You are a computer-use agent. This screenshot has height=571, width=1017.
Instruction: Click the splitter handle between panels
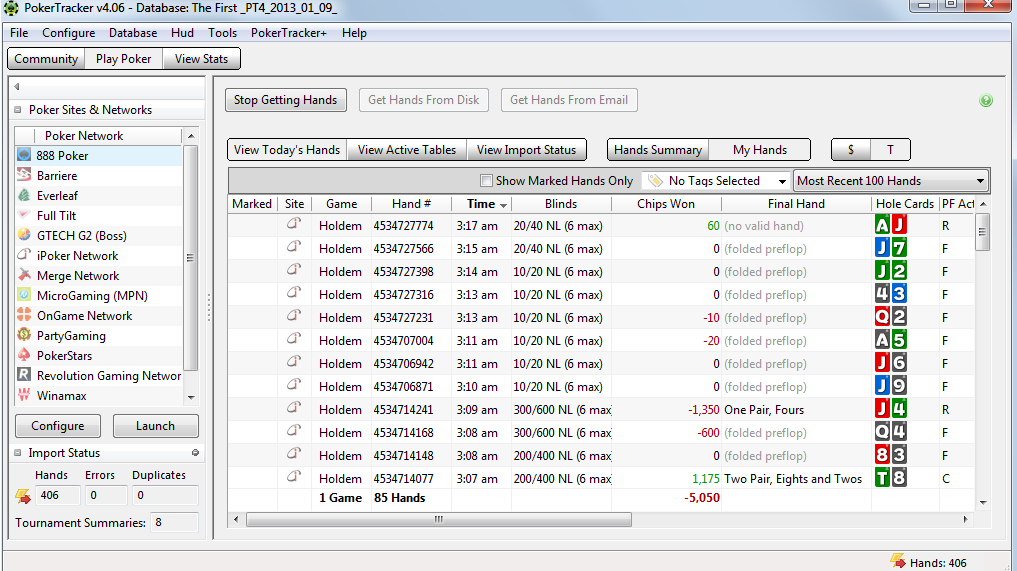pyautogui.click(x=209, y=308)
